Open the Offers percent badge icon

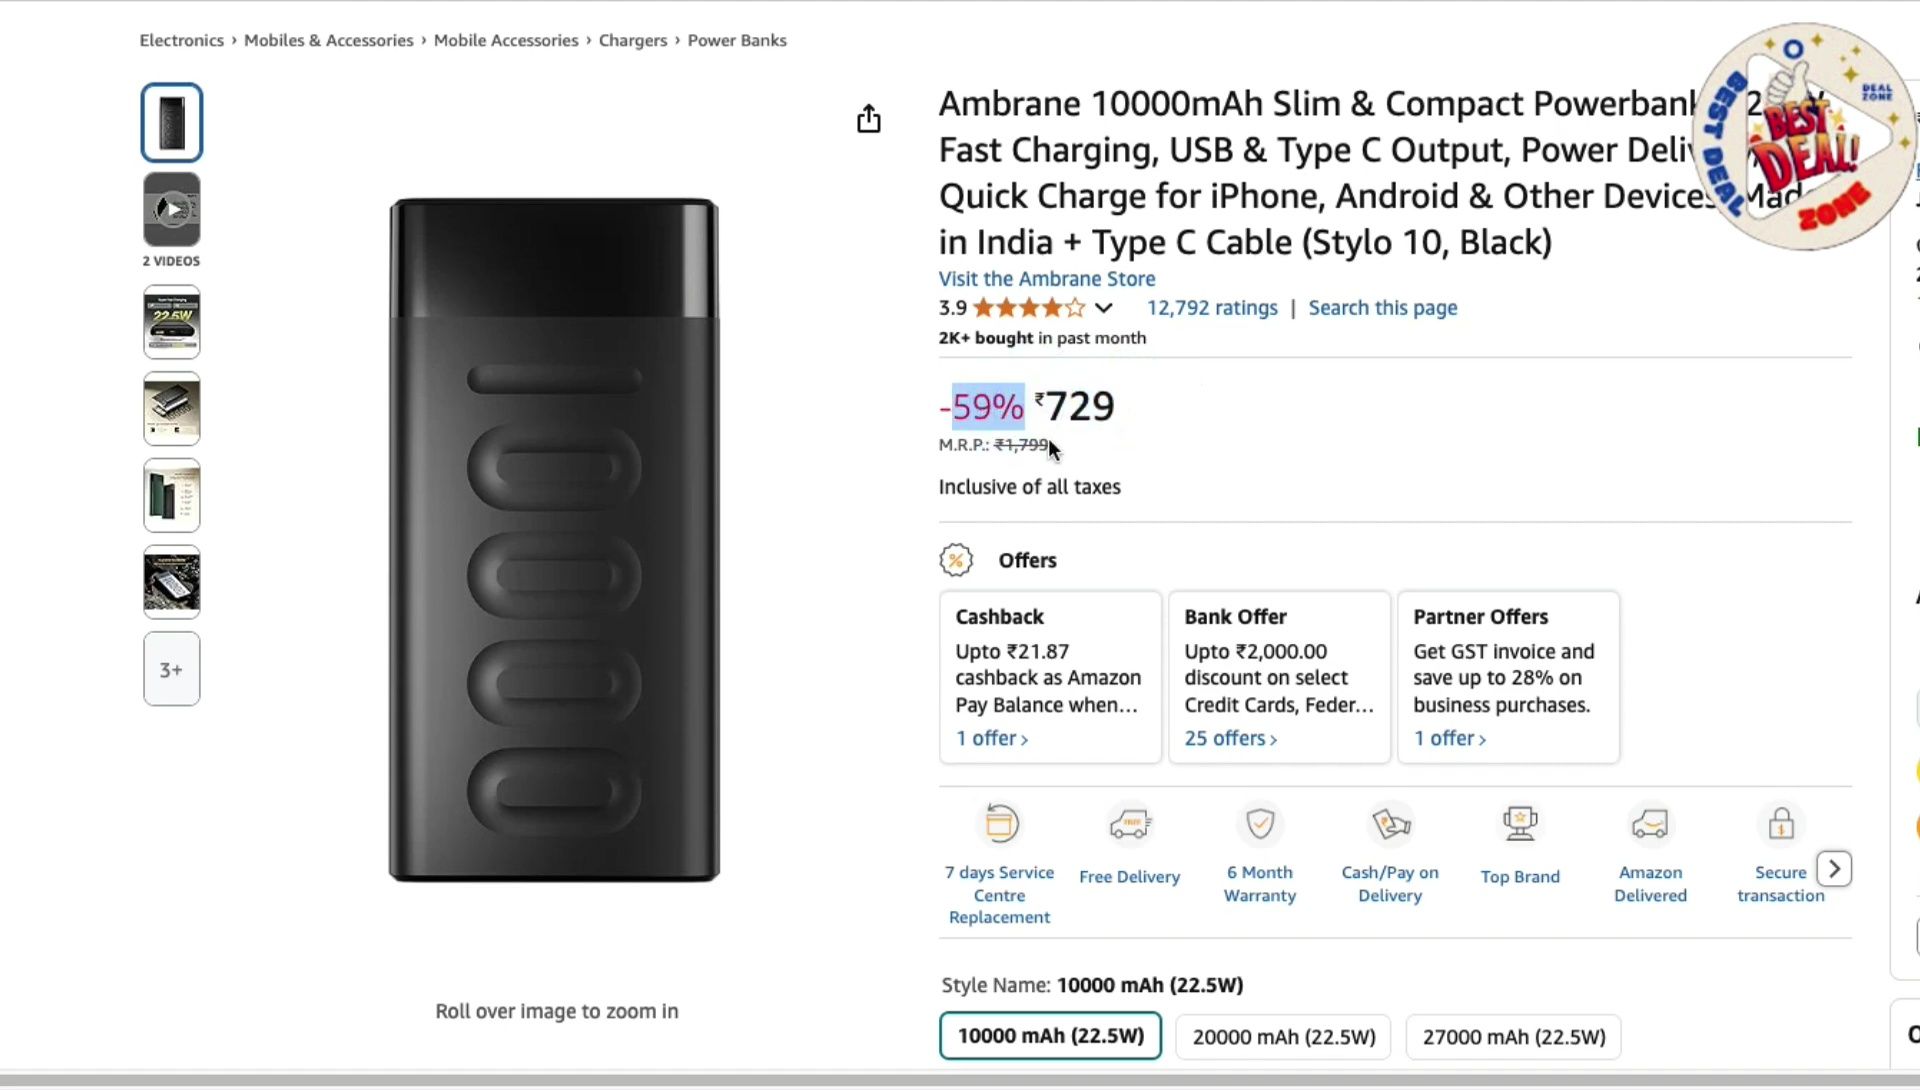click(956, 560)
